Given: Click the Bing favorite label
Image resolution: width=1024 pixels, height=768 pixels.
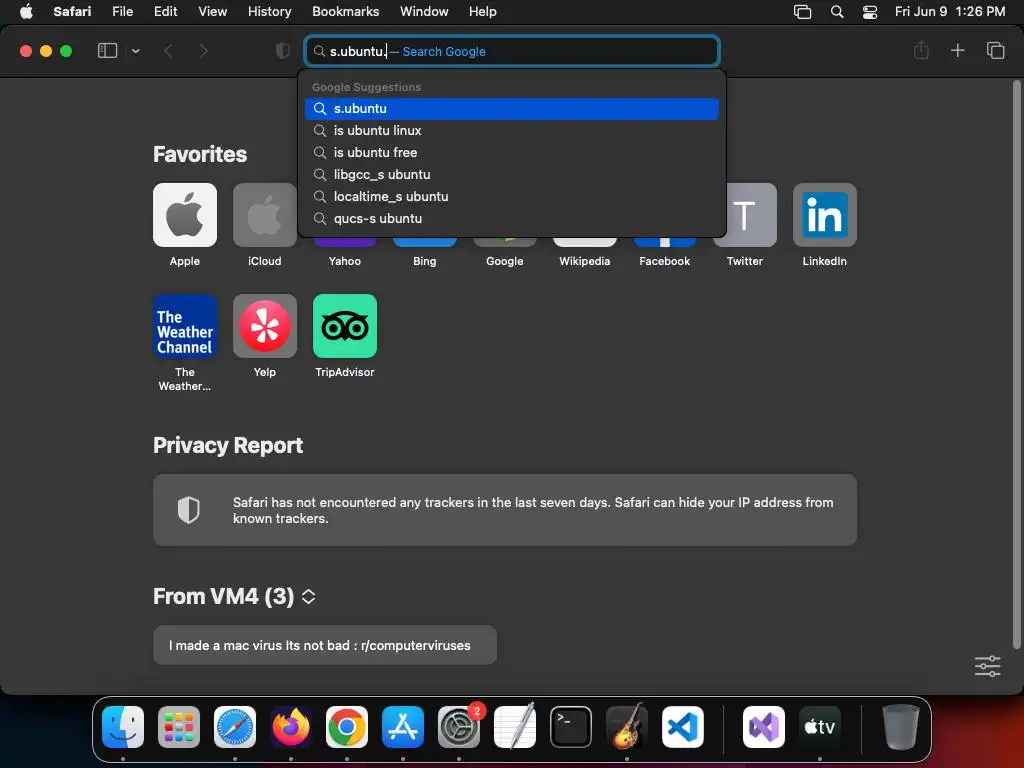Looking at the screenshot, I should pos(424,261).
